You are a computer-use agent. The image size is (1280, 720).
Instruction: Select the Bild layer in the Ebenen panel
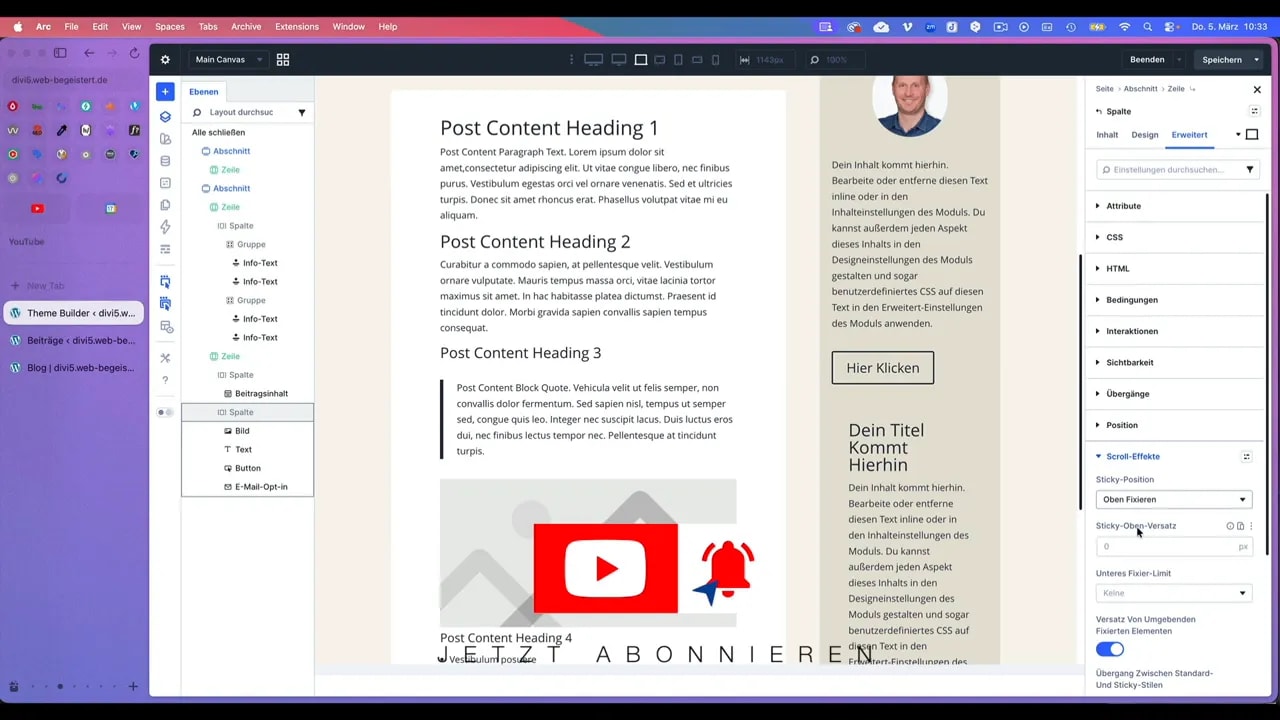242,430
